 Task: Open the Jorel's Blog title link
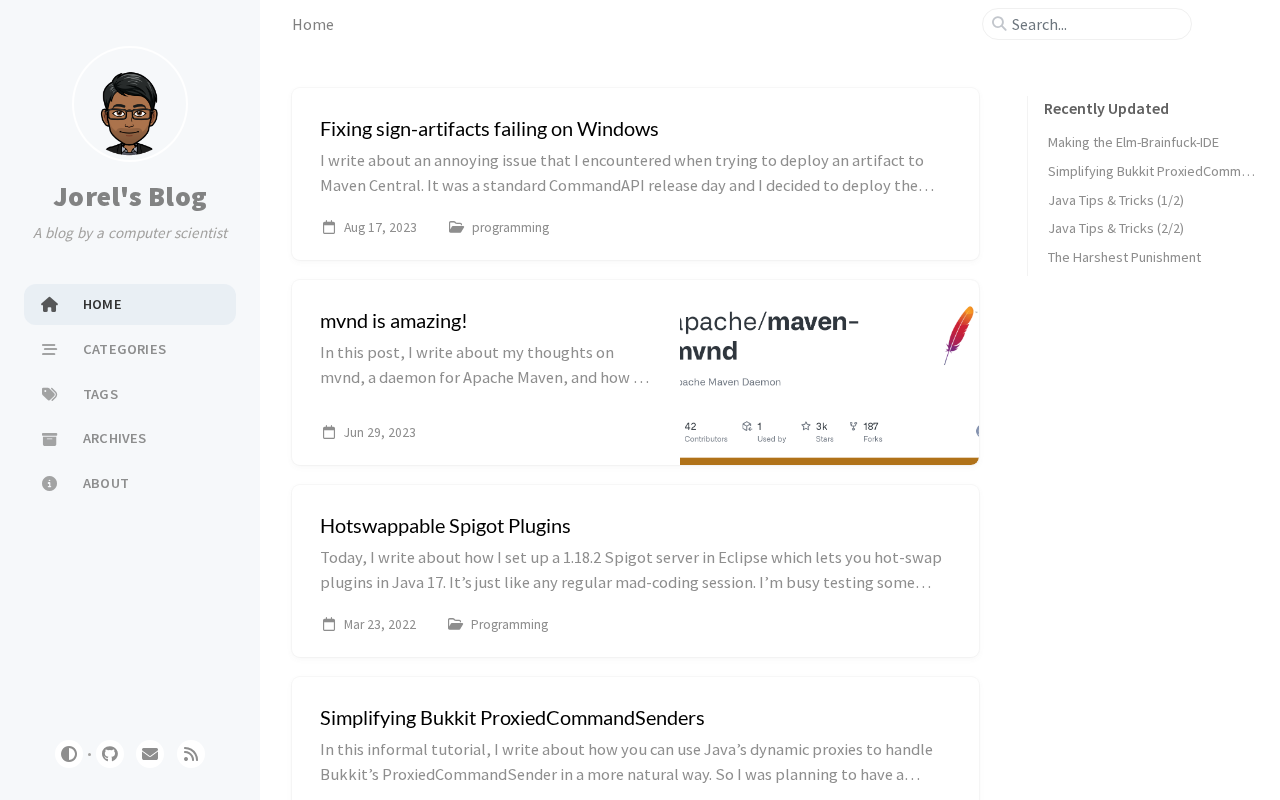(130, 196)
